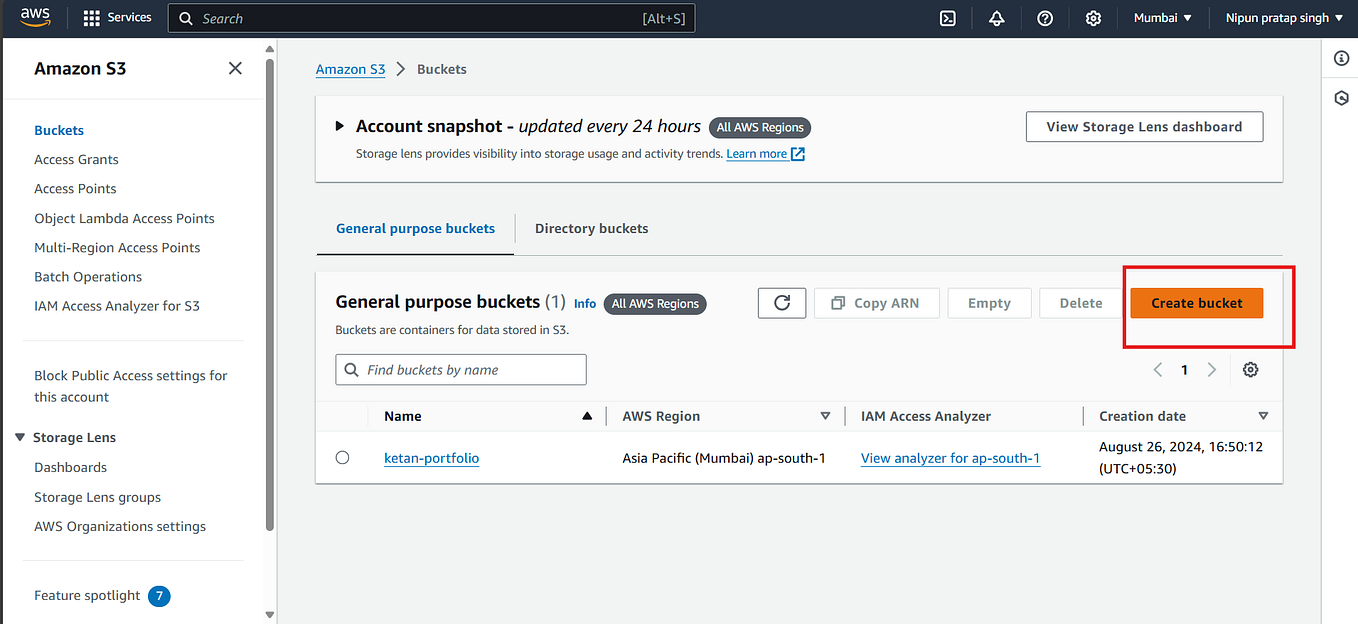Click the Create bucket button
1358x624 pixels.
[1196, 302]
